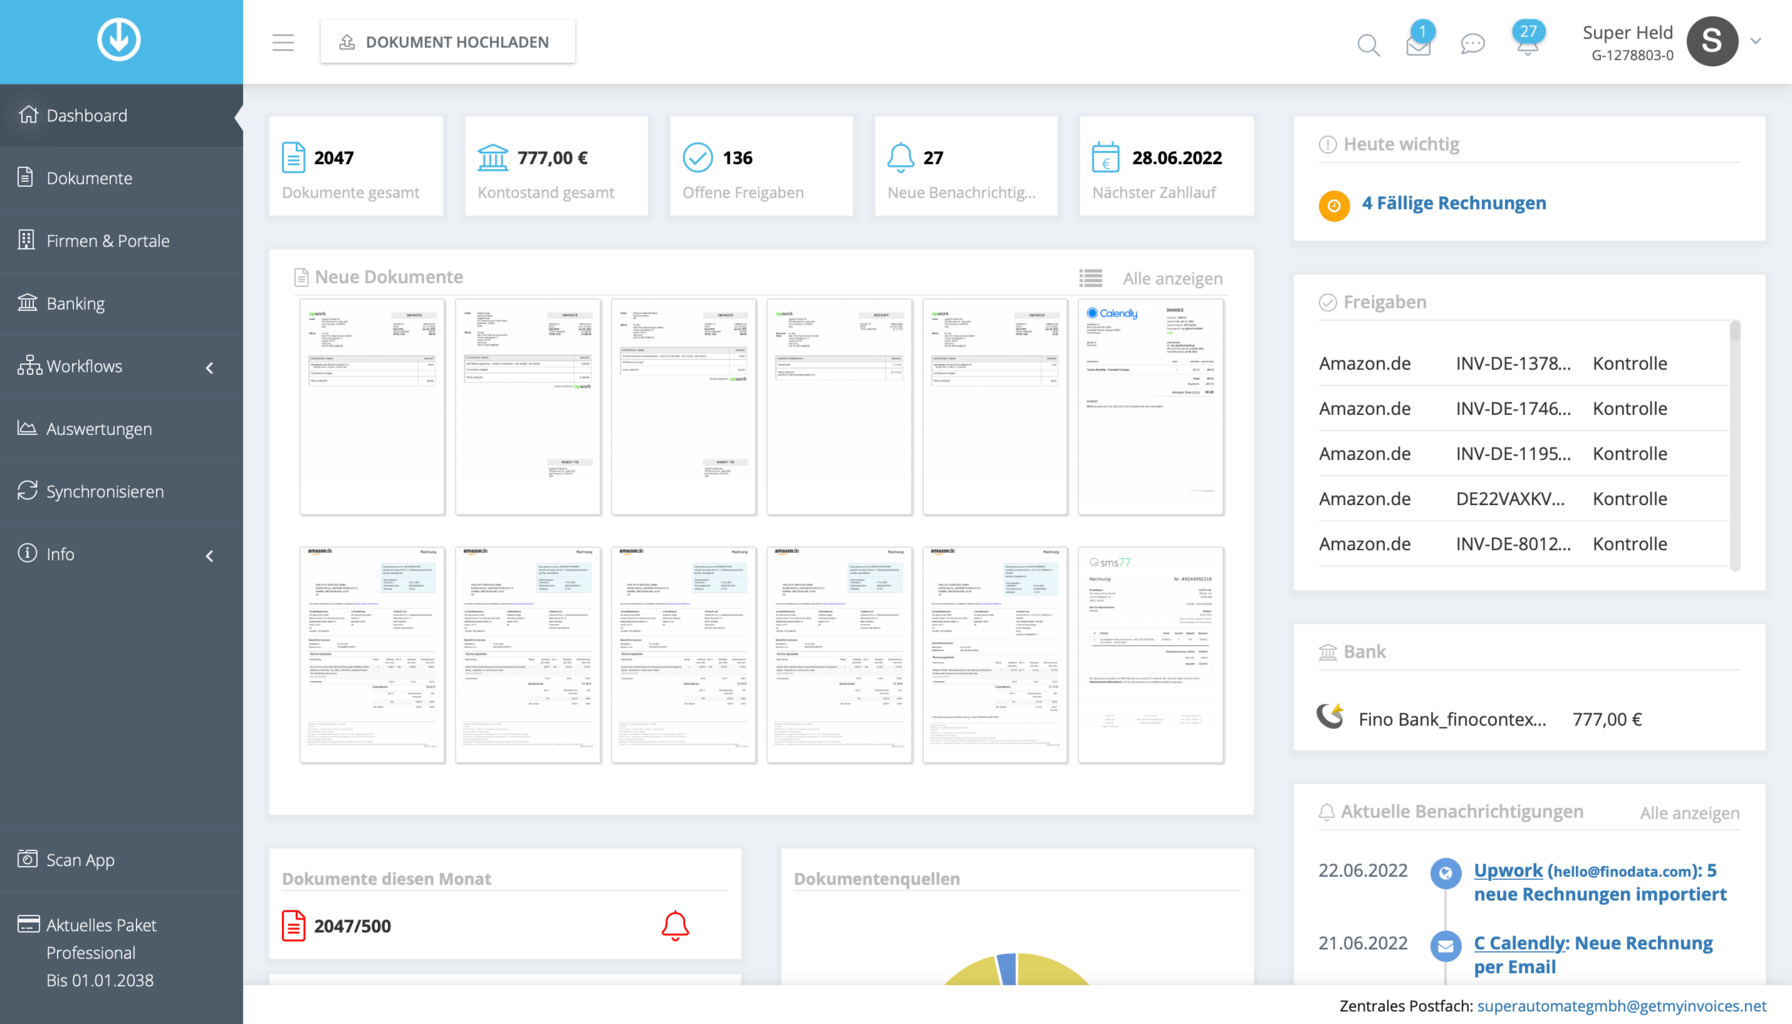Image resolution: width=1792 pixels, height=1024 pixels.
Task: Click the central mailbox email address
Action: pos(1621,1006)
